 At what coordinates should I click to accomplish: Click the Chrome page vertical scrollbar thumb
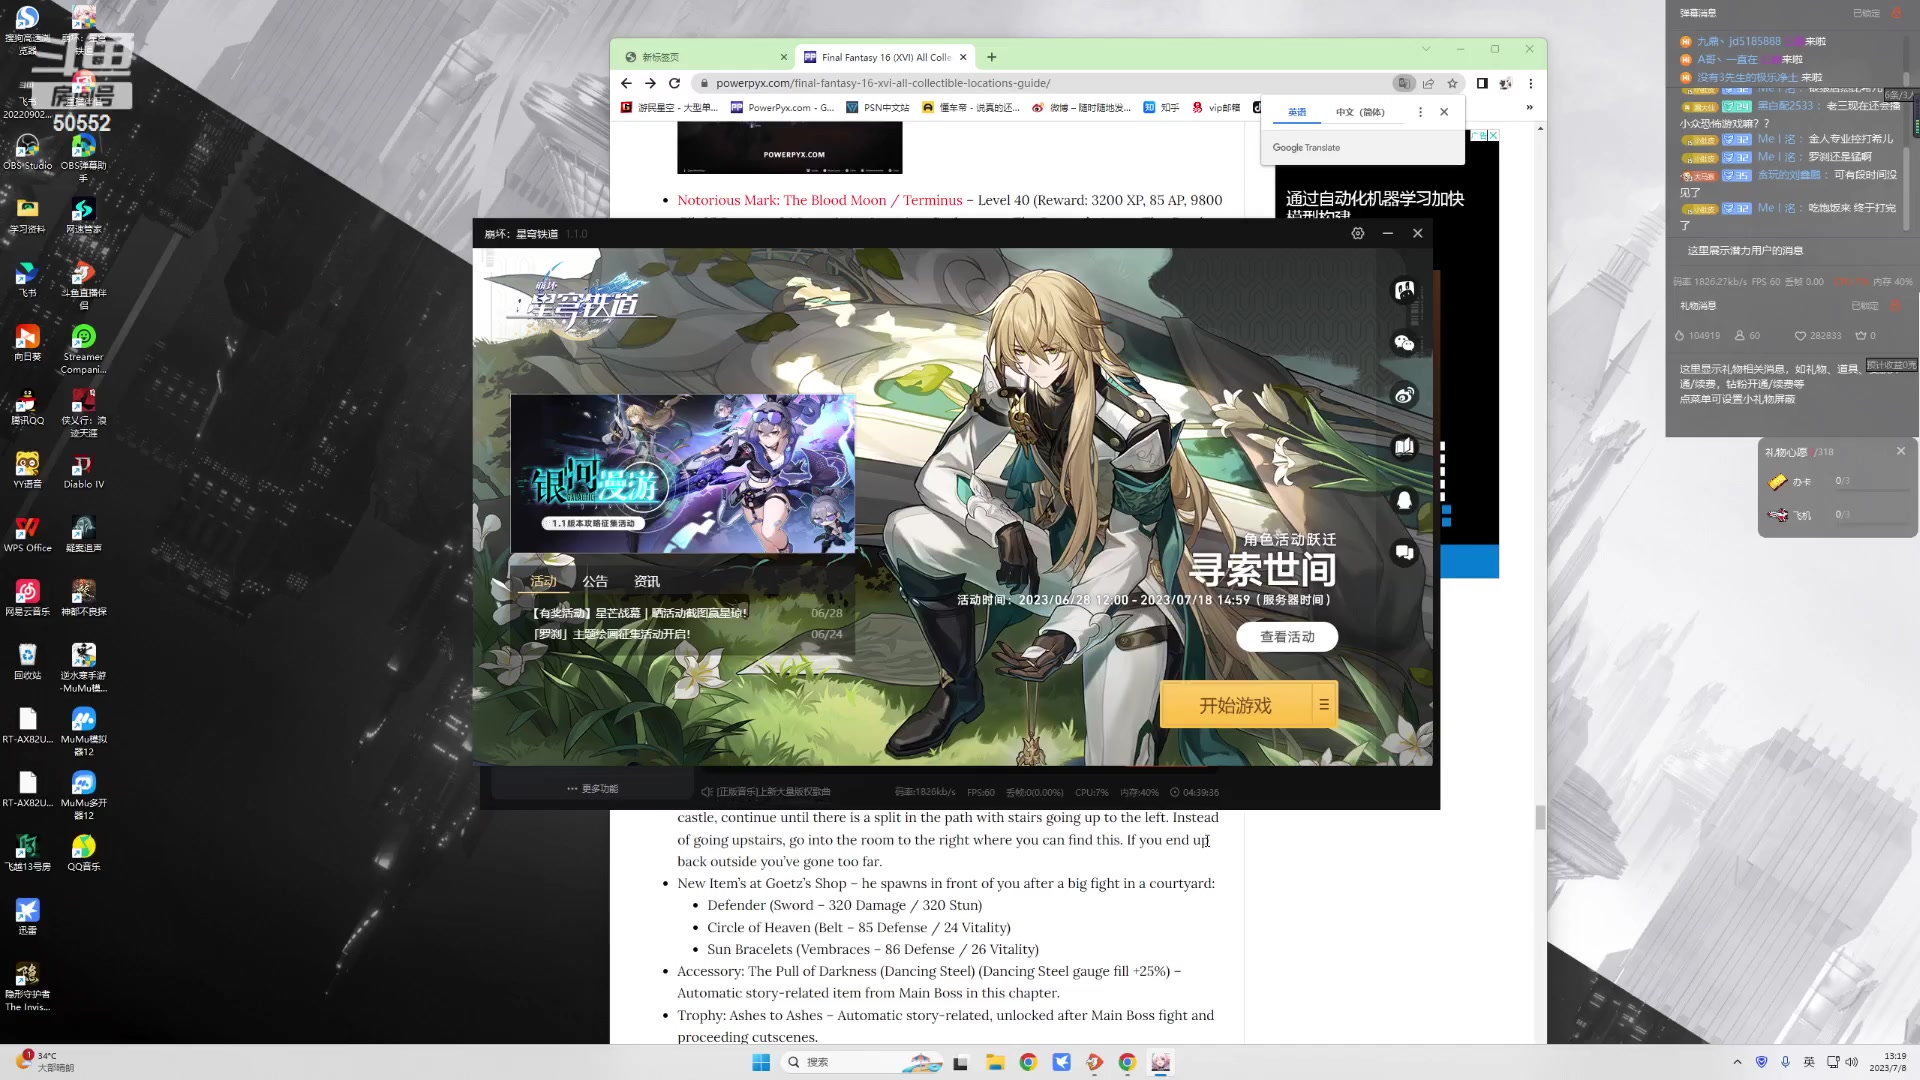coord(1540,817)
